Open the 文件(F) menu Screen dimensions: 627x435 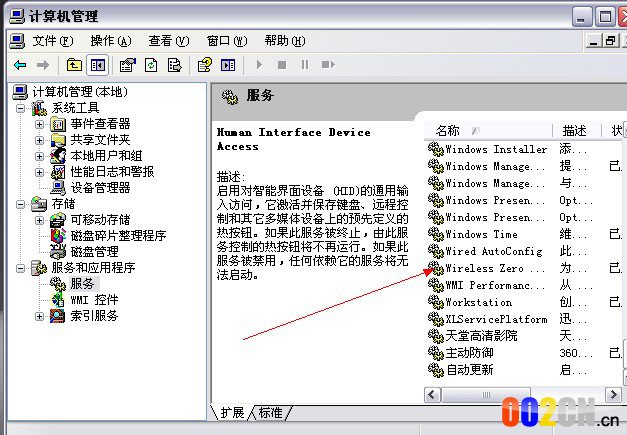pyautogui.click(x=53, y=41)
